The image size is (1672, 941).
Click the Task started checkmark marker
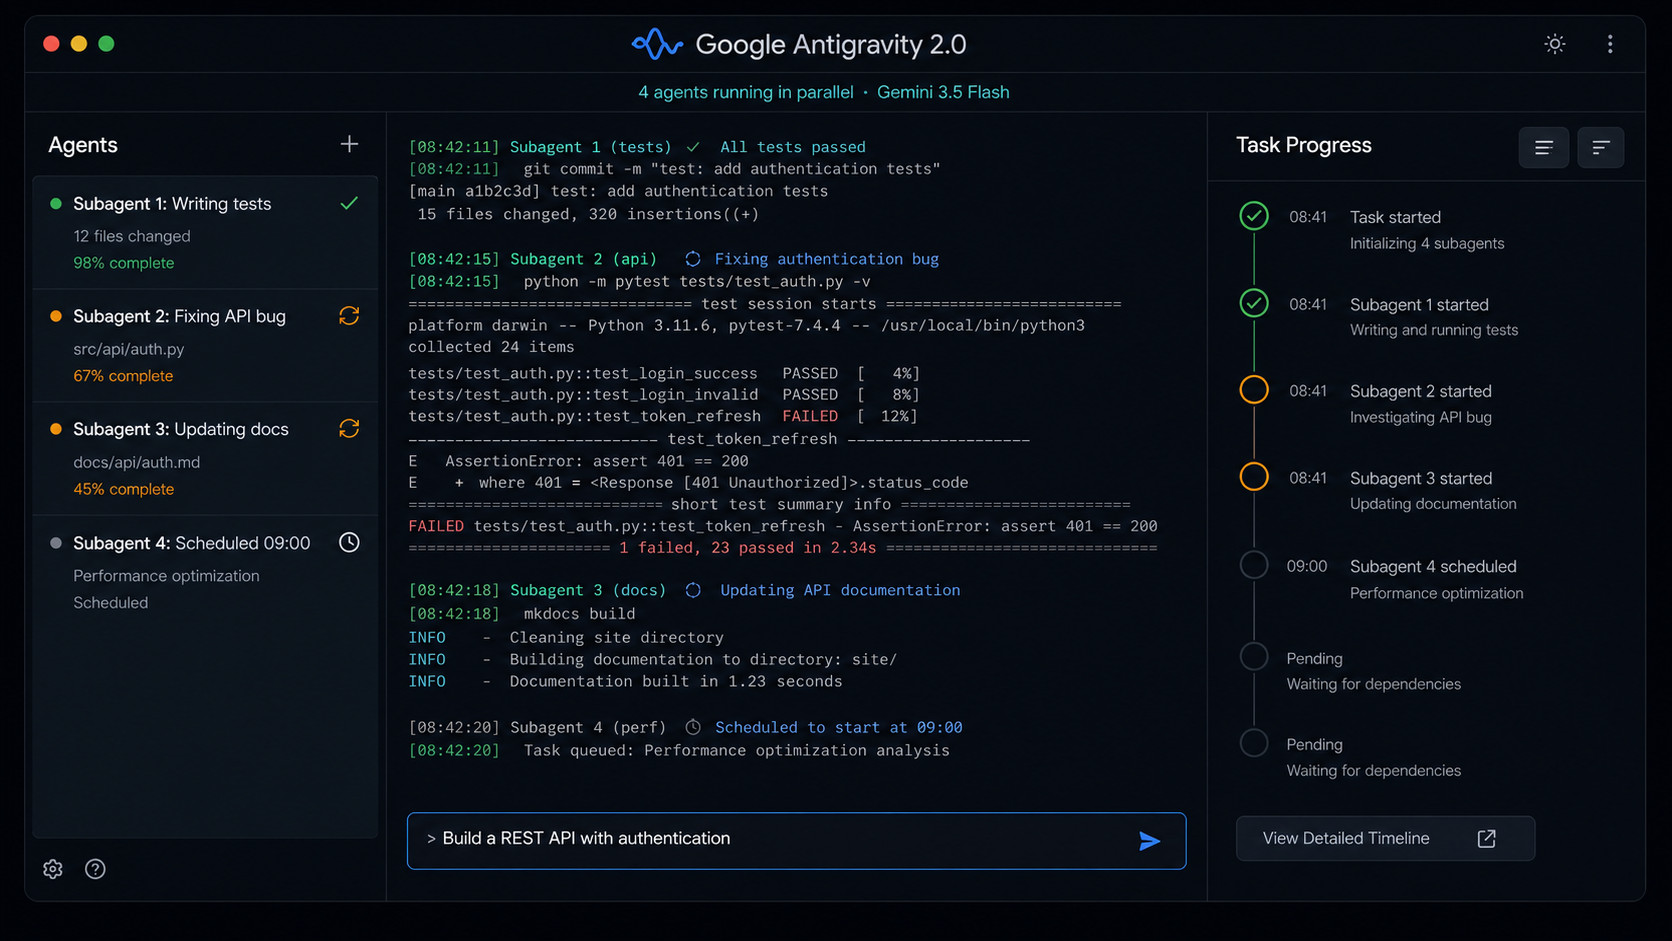click(x=1254, y=216)
